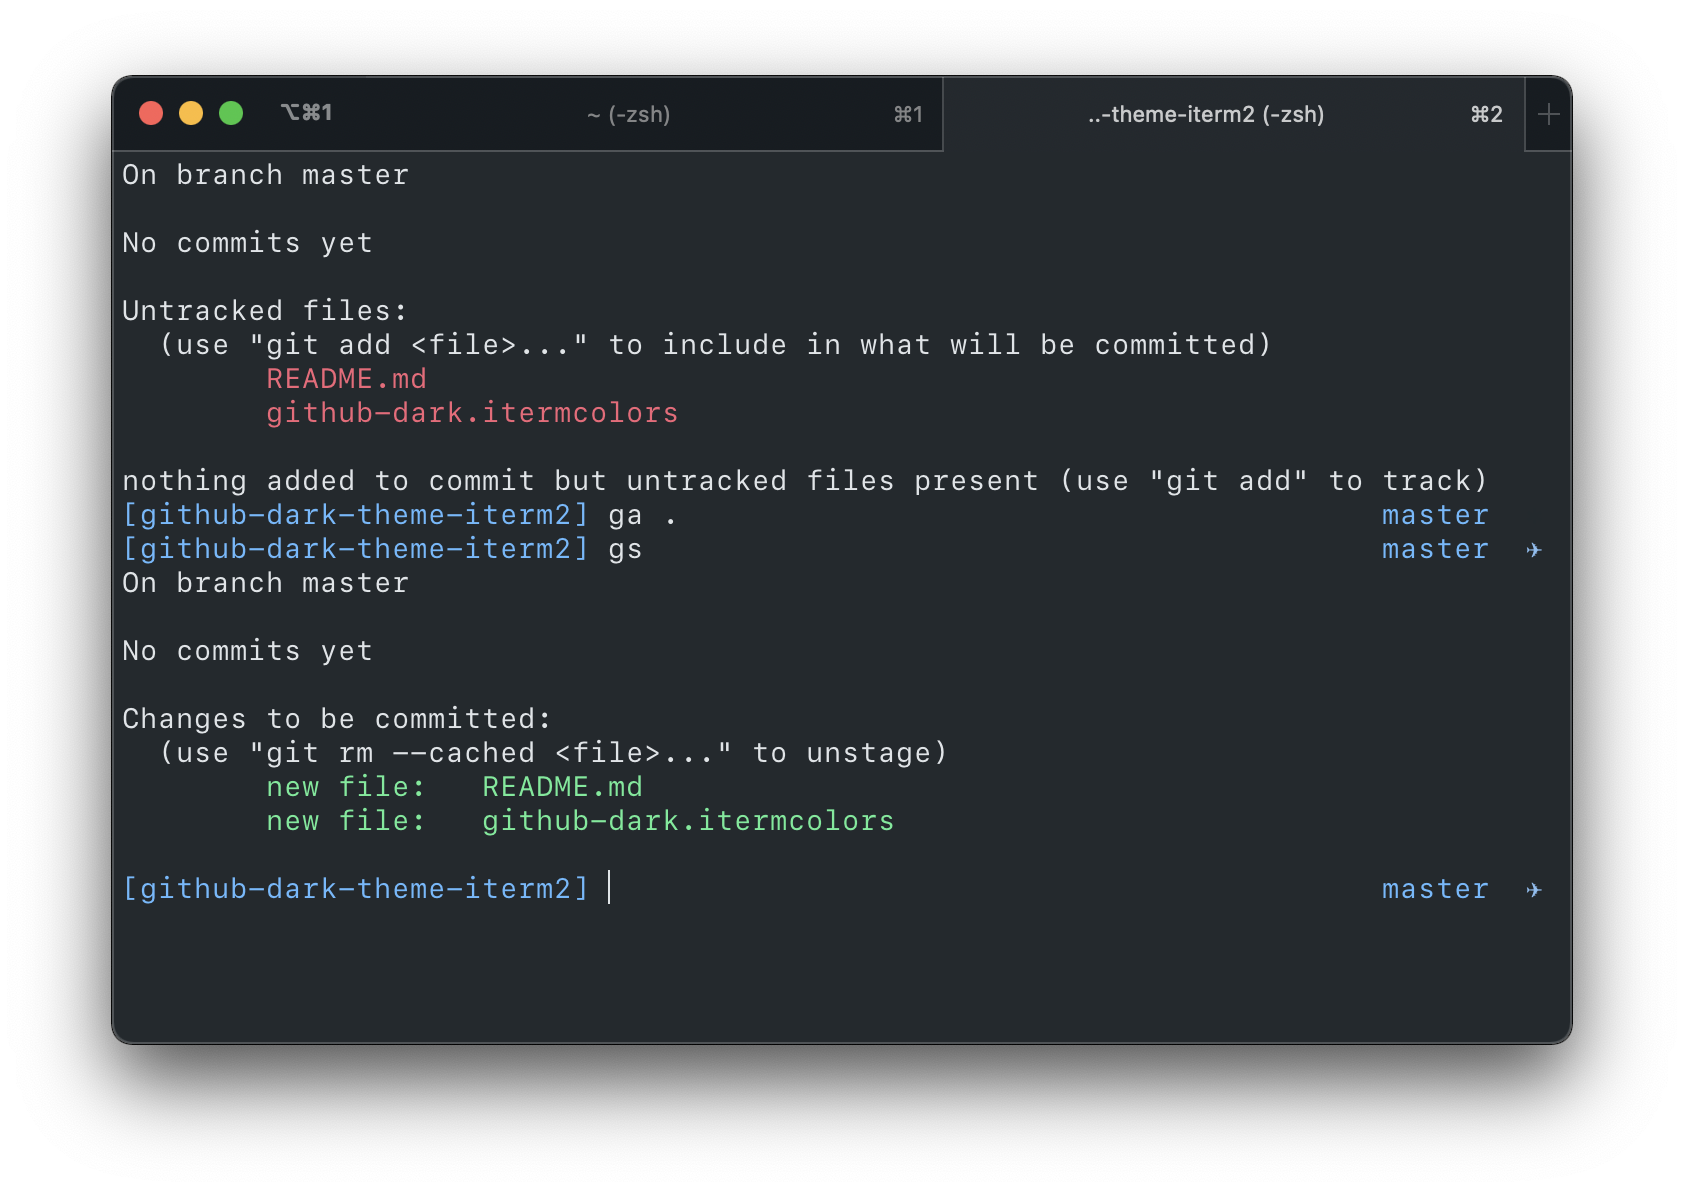
Task: Click red github-dark.itermcolors untracked file
Action: [x=472, y=413]
